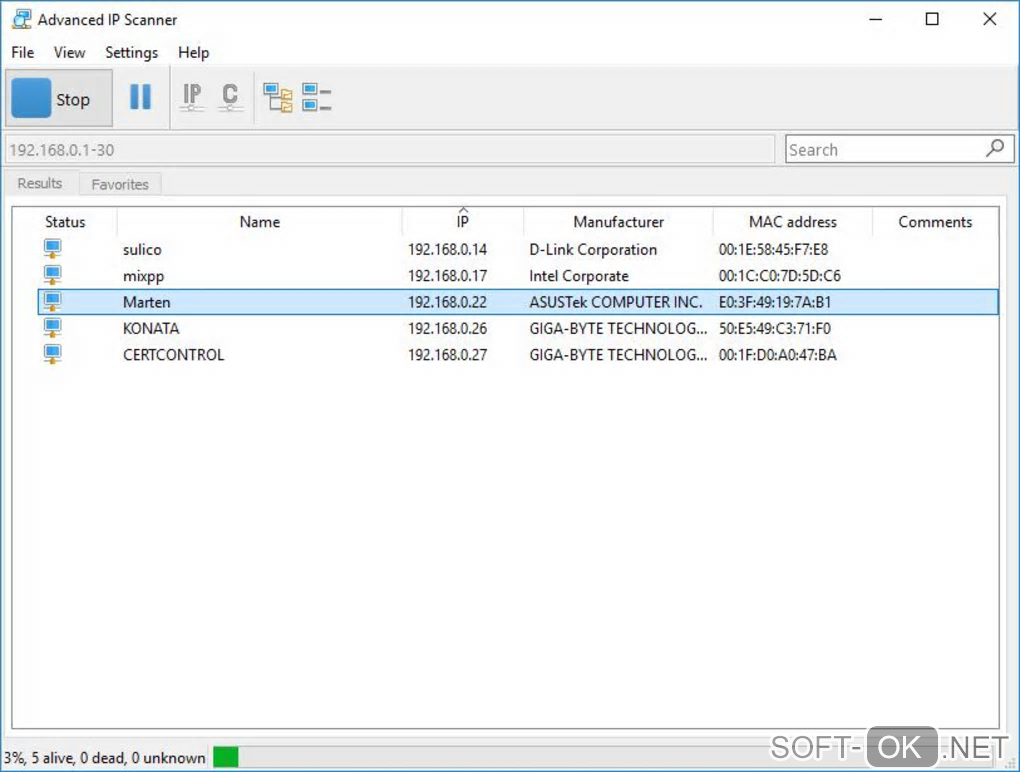Select the sulico host name
The image size is (1020, 772).
tap(142, 250)
